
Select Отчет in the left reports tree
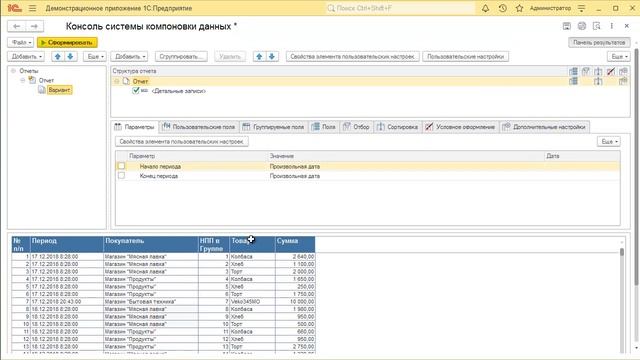click(x=46, y=80)
